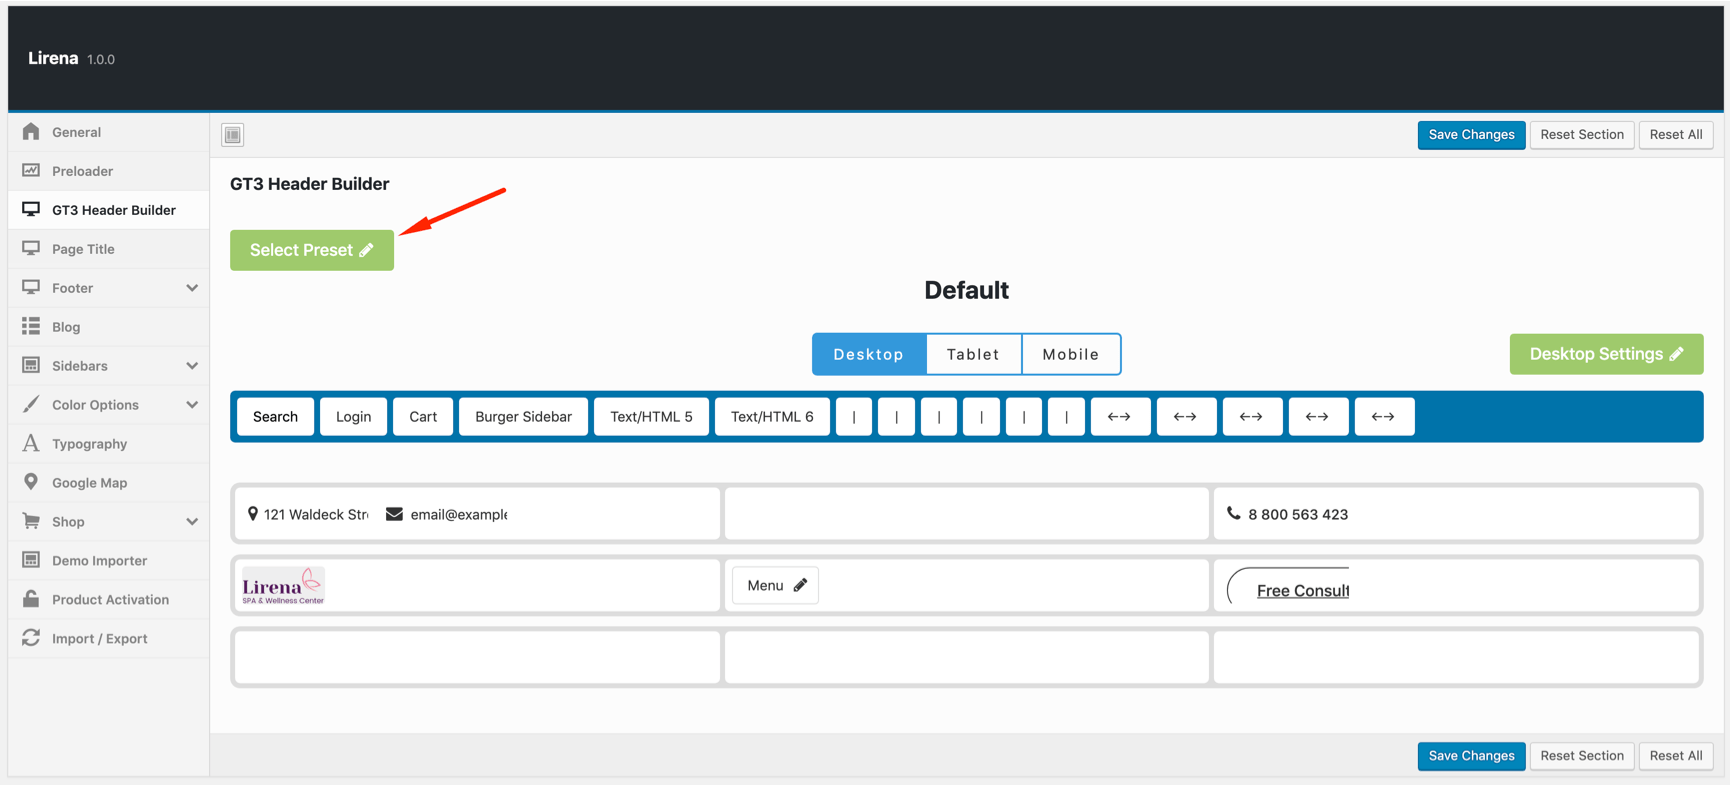Click the General home icon
Screen dimensions: 1730x785
coord(31,131)
